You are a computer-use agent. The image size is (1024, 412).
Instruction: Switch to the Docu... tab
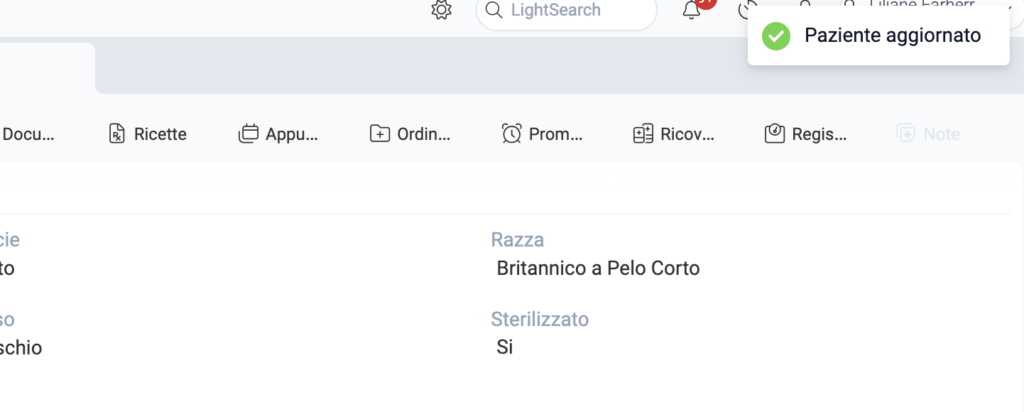point(28,134)
